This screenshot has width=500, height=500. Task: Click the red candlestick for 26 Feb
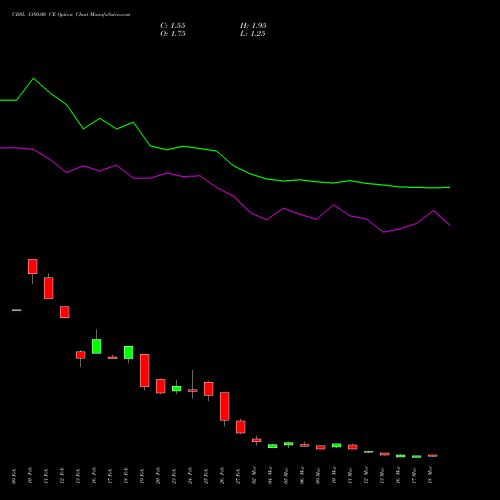pyautogui.click(x=225, y=406)
